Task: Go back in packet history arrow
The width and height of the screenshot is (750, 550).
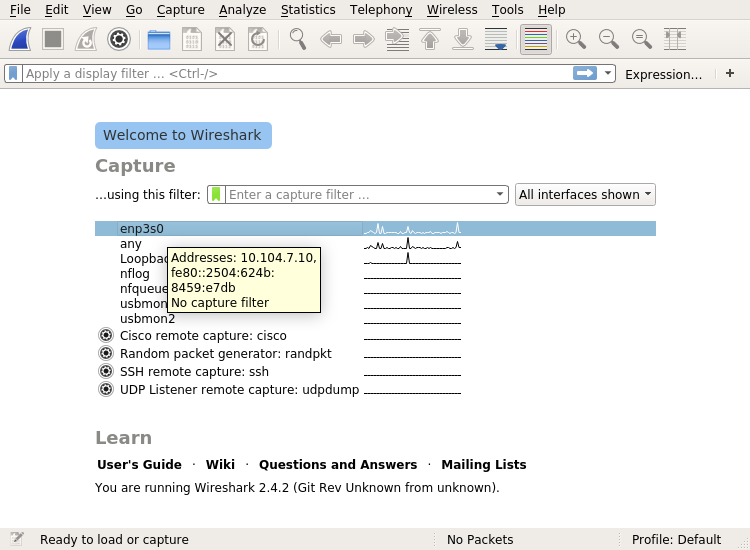Action: (331, 39)
